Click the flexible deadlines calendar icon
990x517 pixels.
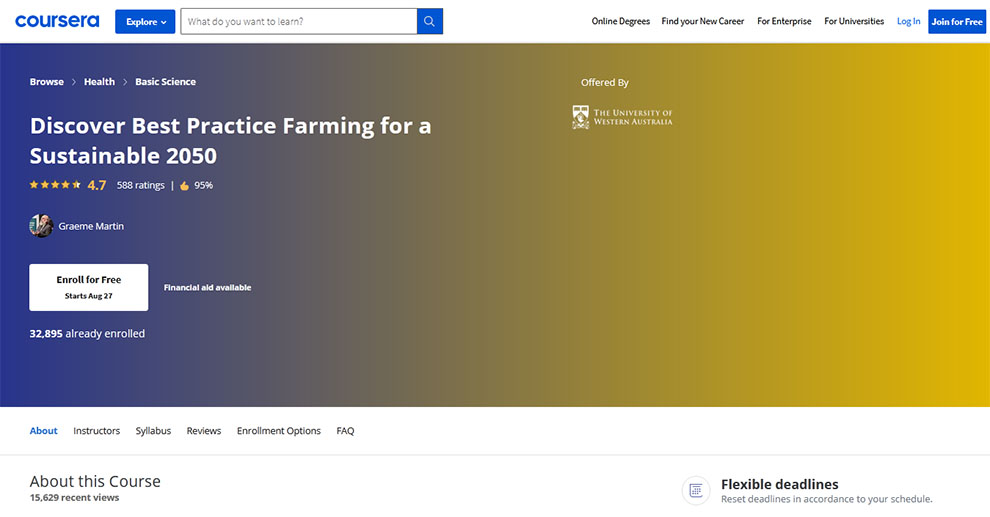point(696,490)
